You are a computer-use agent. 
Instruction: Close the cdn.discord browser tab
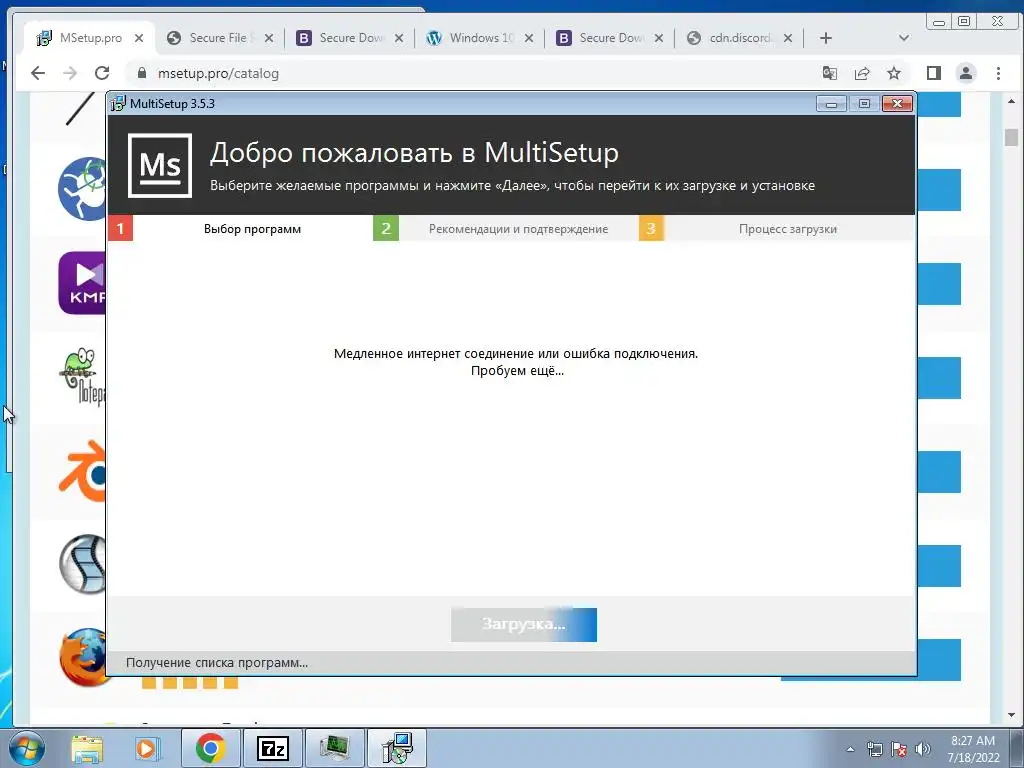(x=788, y=39)
